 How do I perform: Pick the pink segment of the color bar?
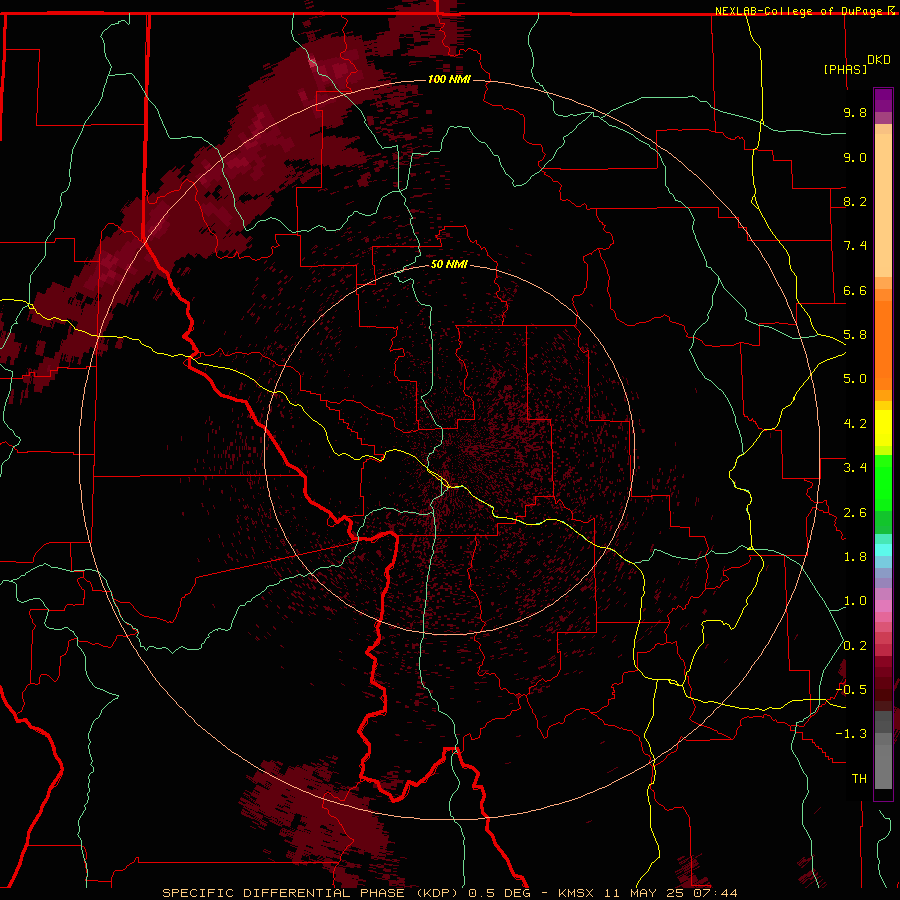883,606
